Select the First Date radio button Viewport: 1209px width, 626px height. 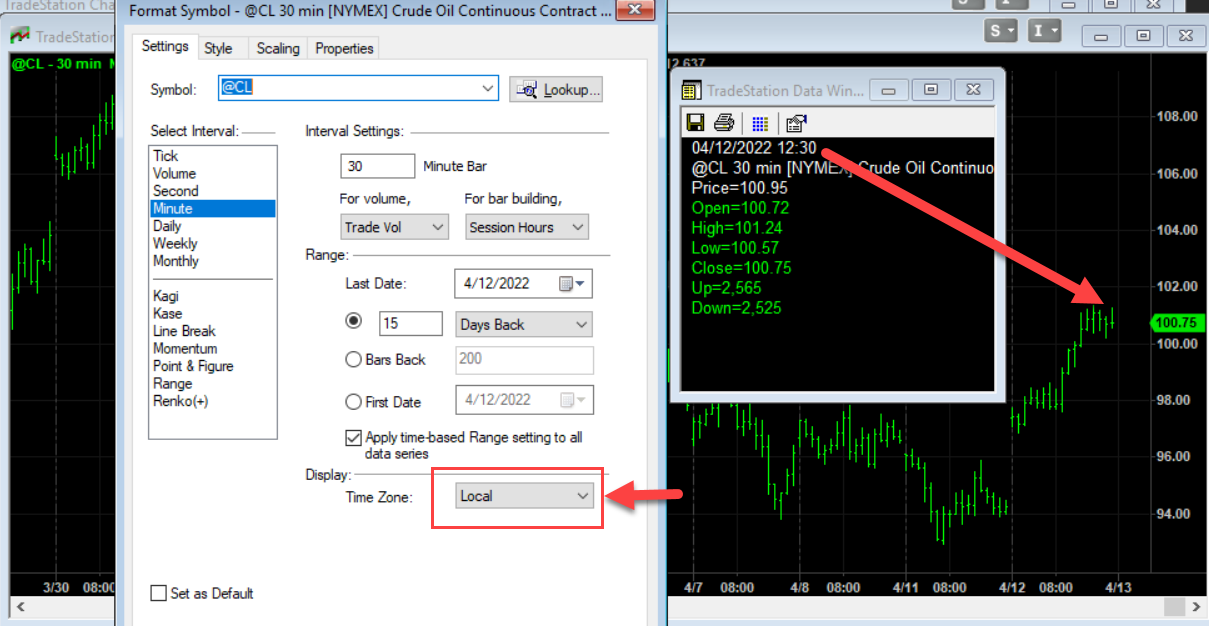pyautogui.click(x=353, y=402)
